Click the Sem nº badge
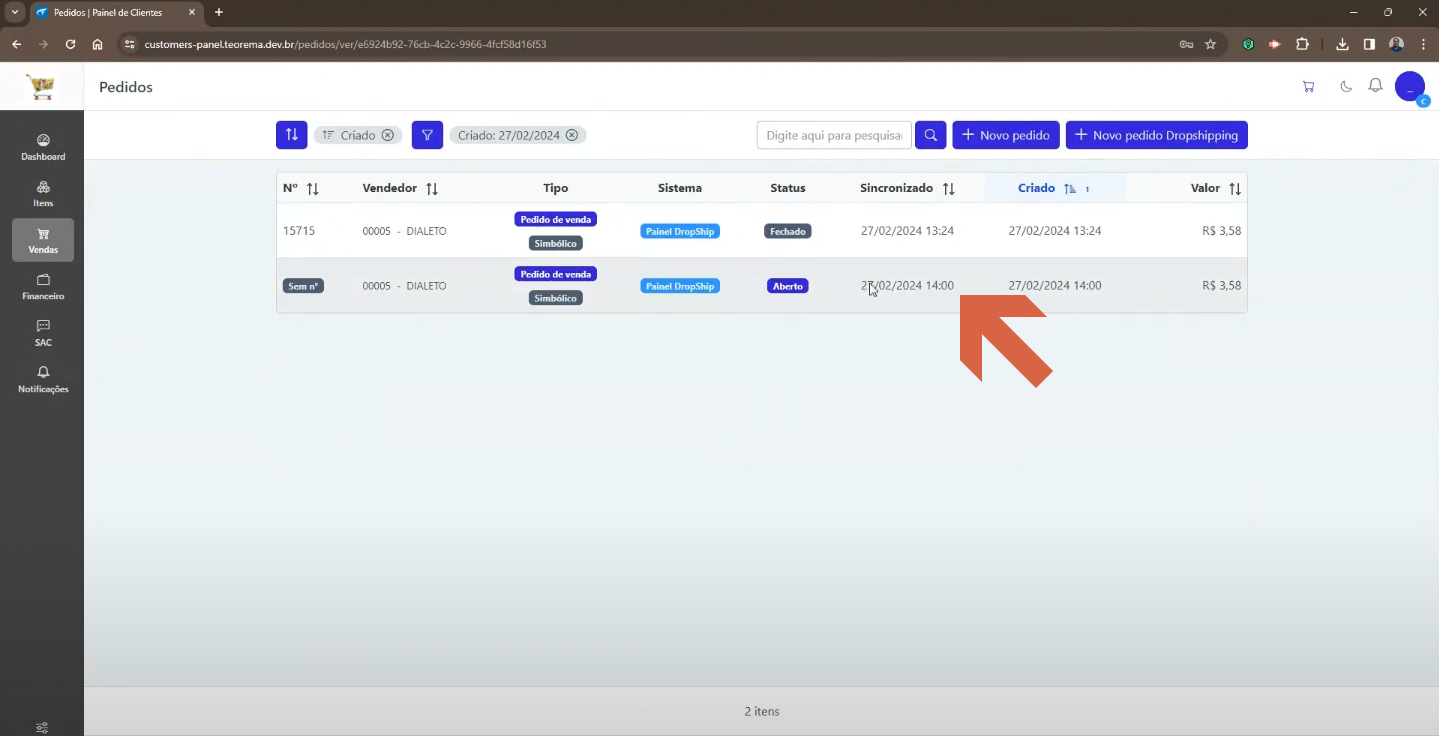 coord(303,286)
